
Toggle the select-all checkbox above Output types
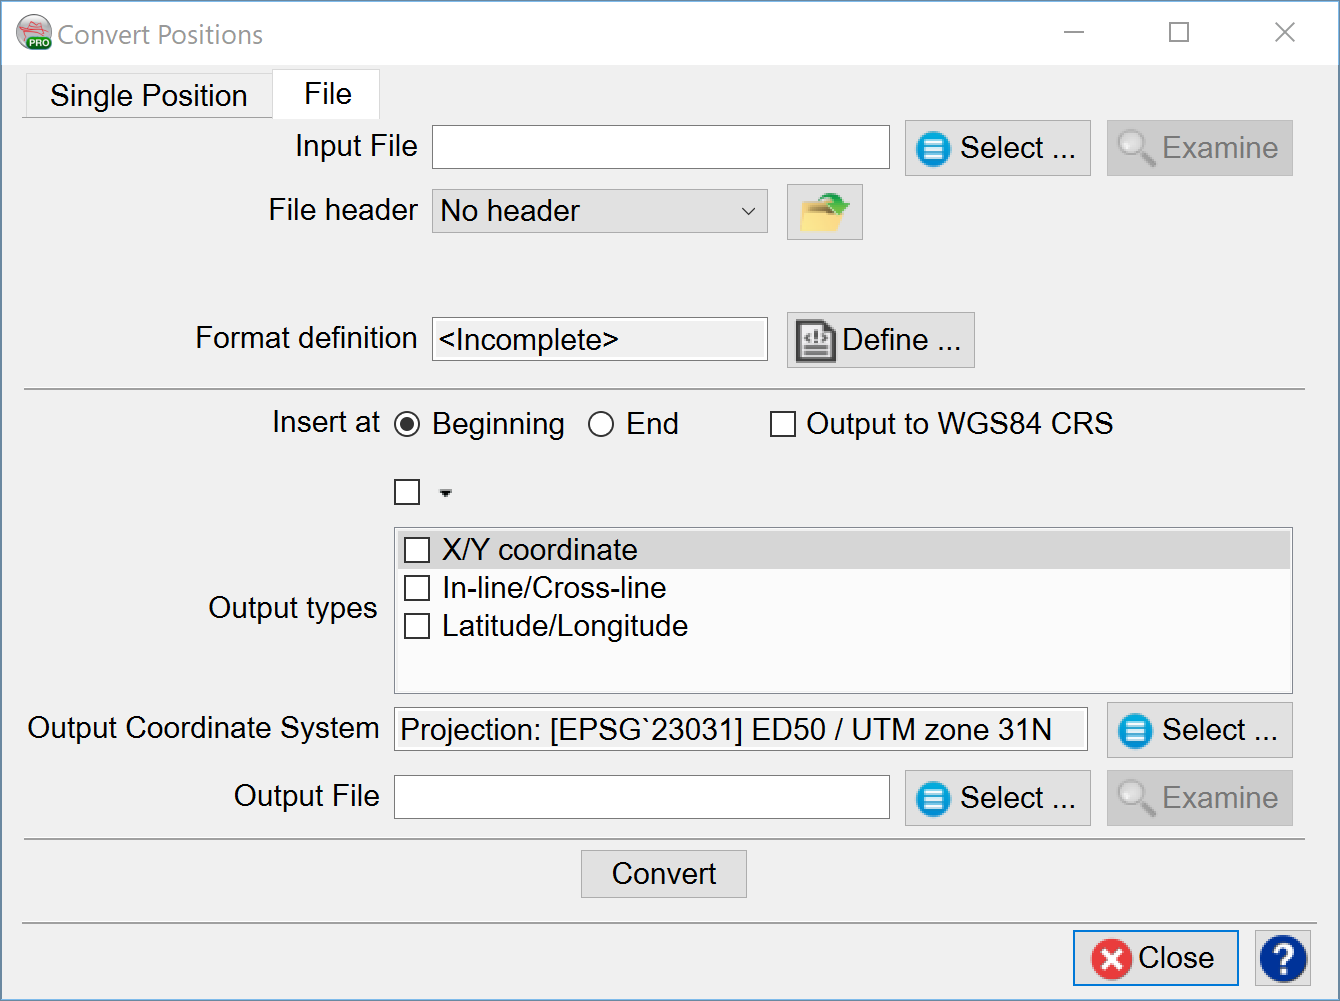[407, 492]
